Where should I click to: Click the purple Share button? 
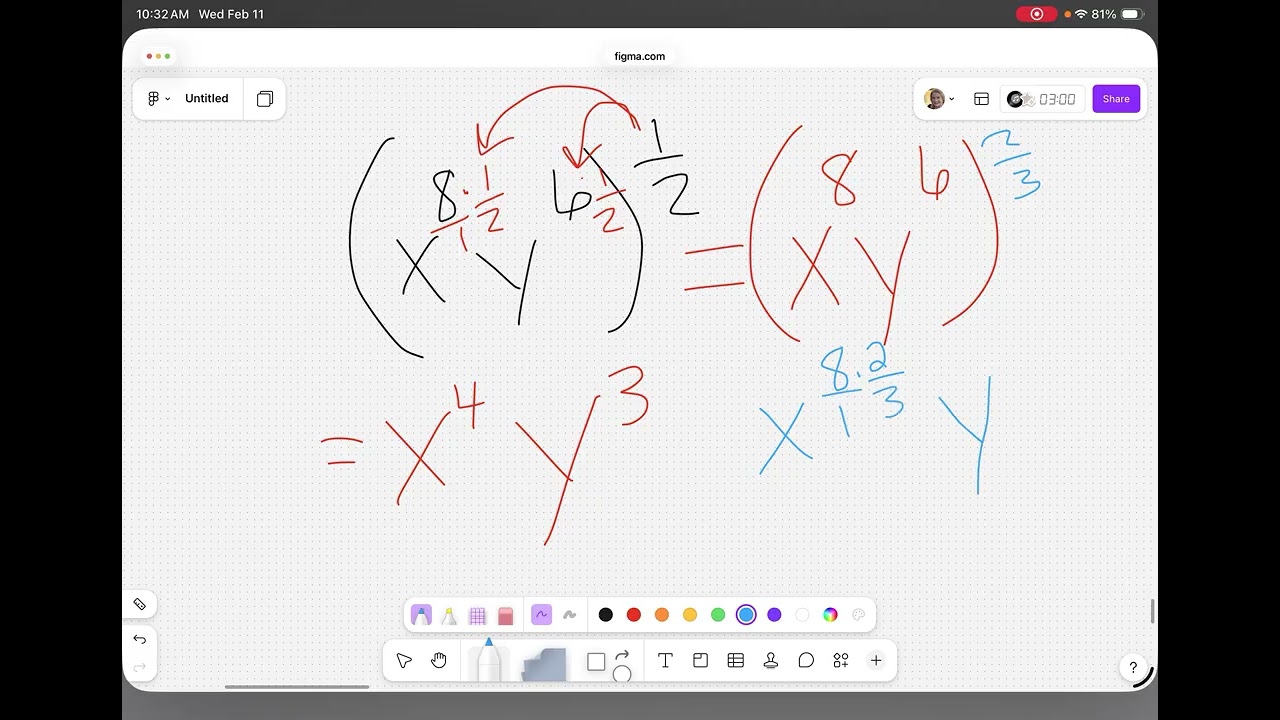point(1116,98)
